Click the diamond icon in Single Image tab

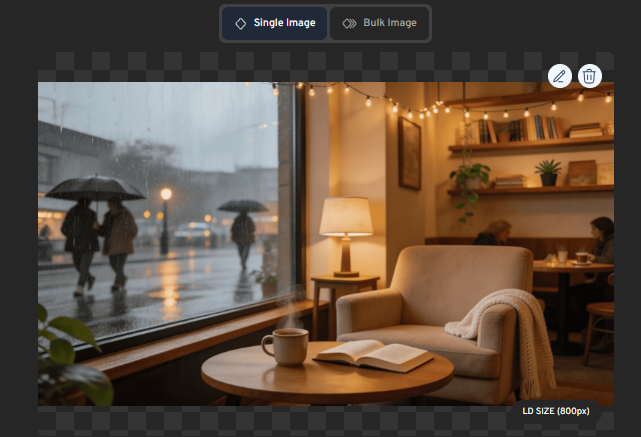(x=240, y=23)
